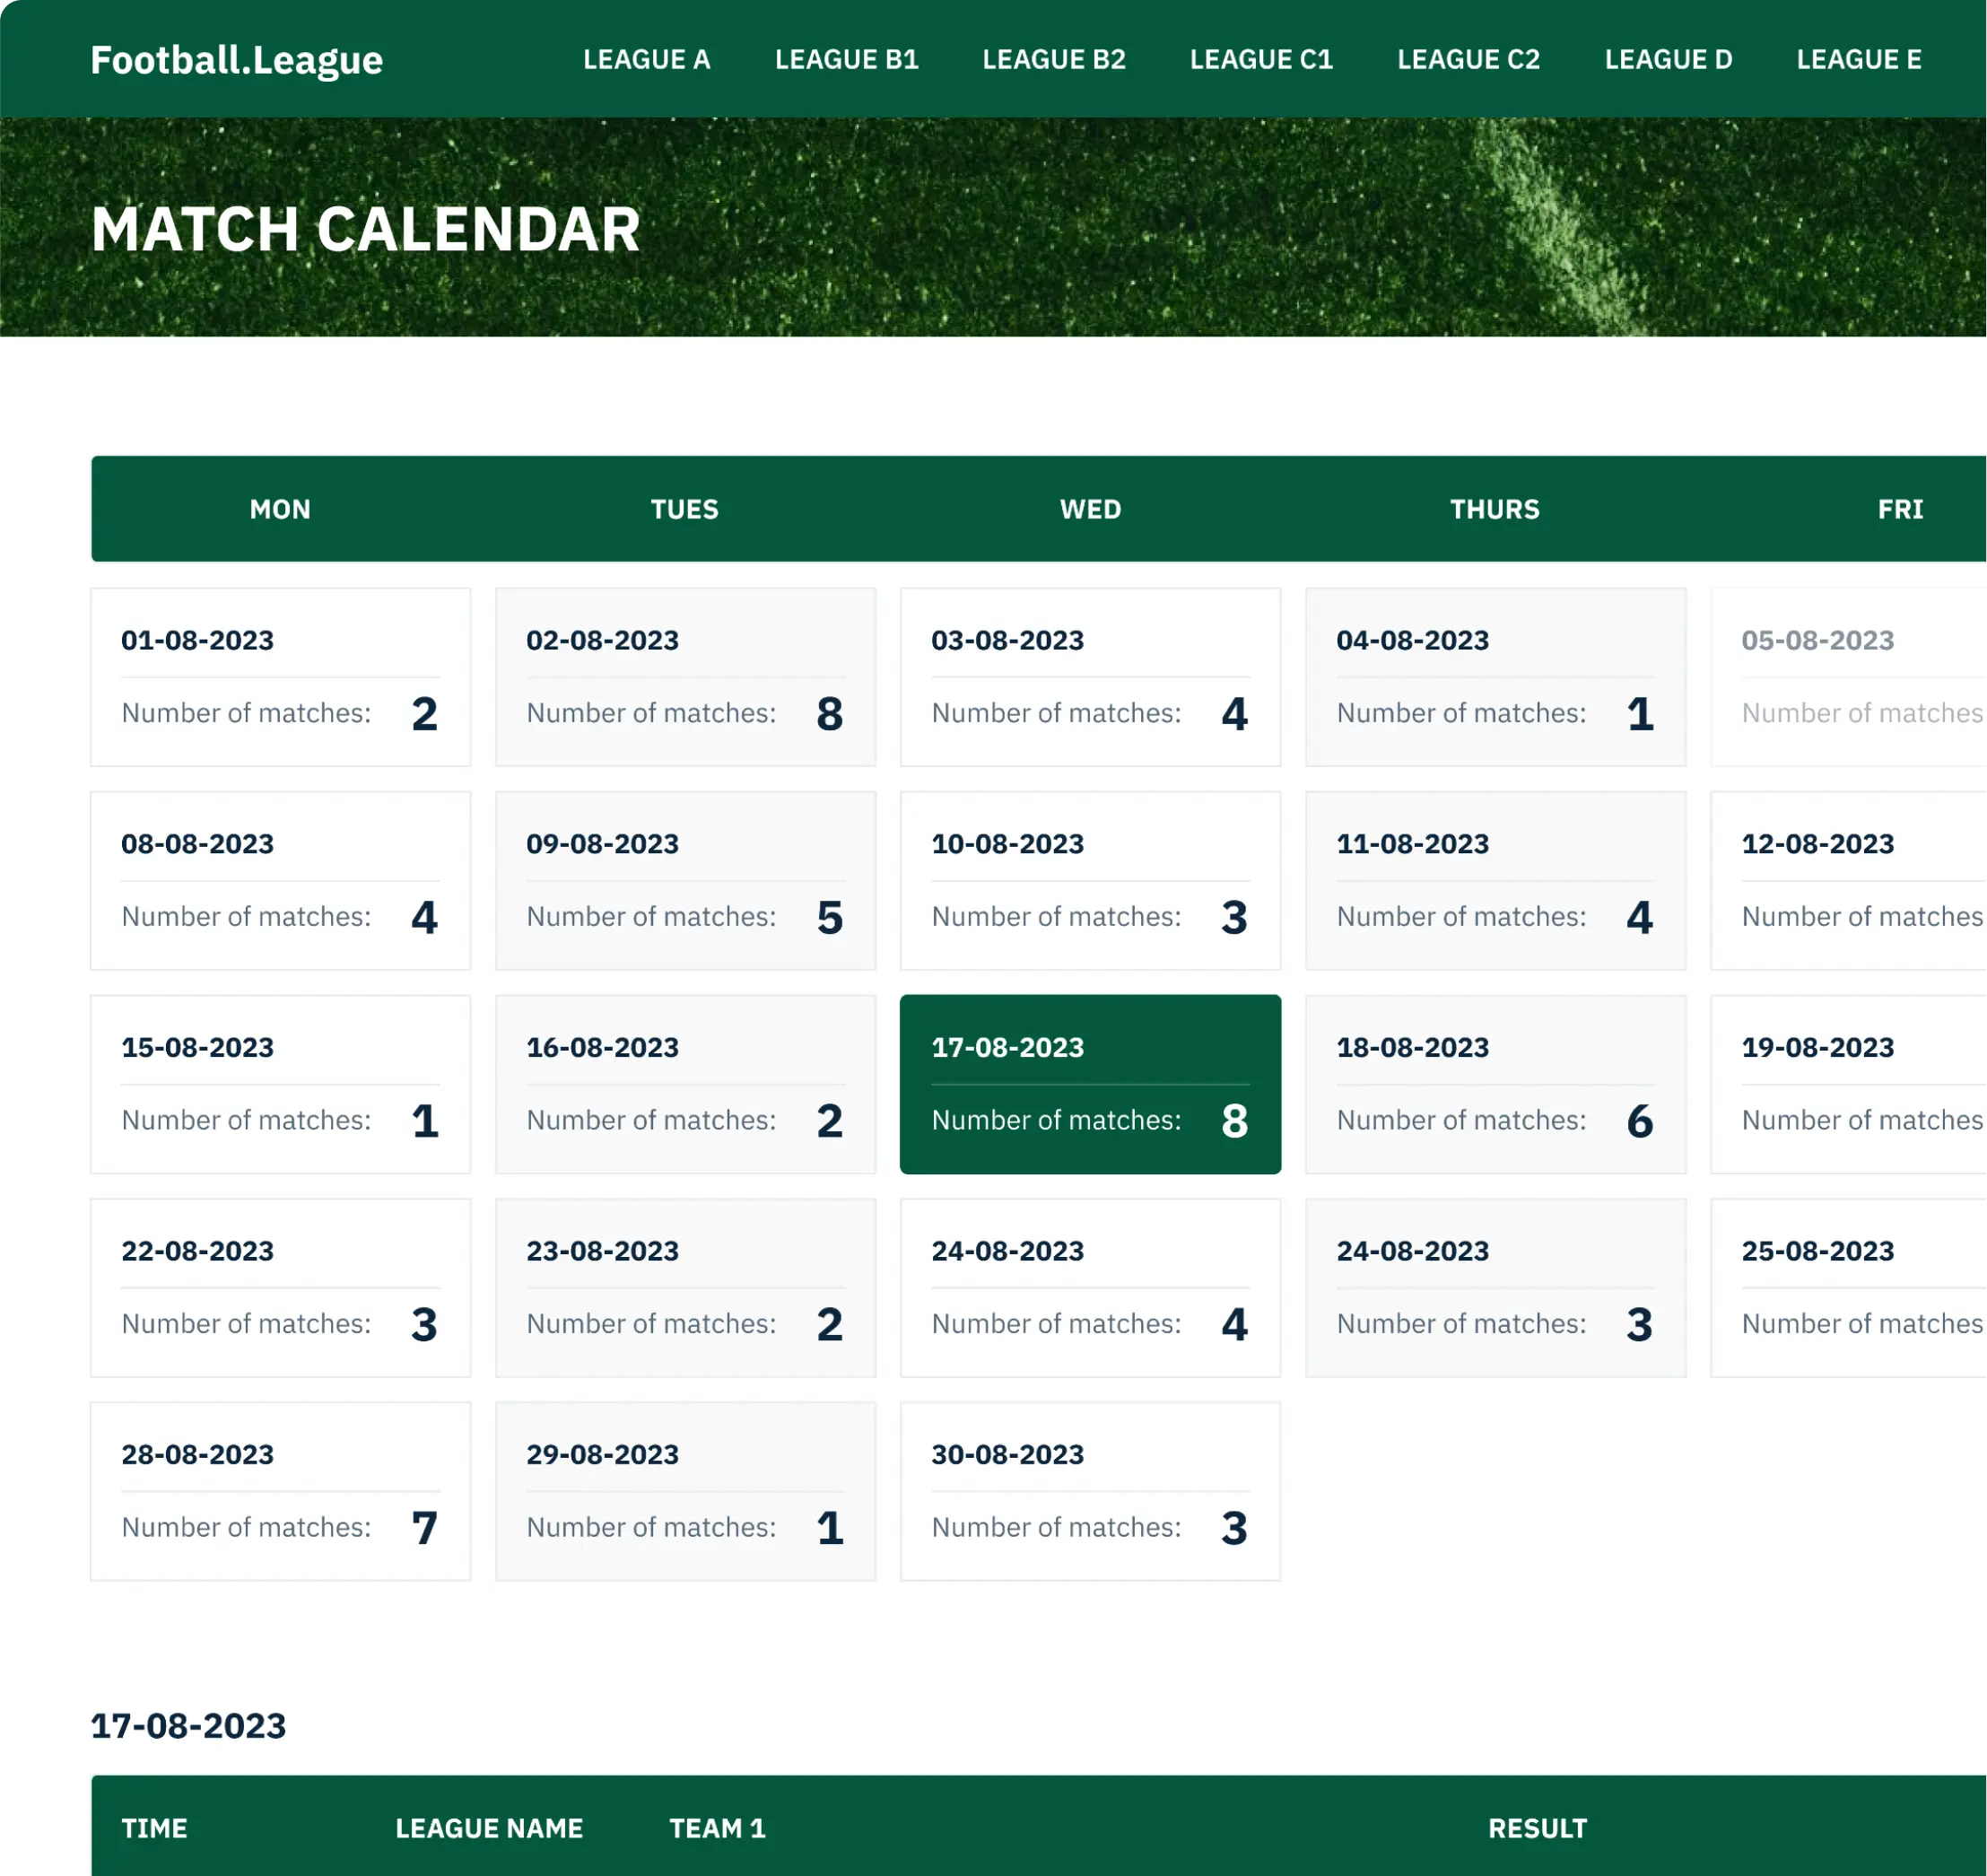
Task: Scroll down to view match results
Action: (1539, 1827)
